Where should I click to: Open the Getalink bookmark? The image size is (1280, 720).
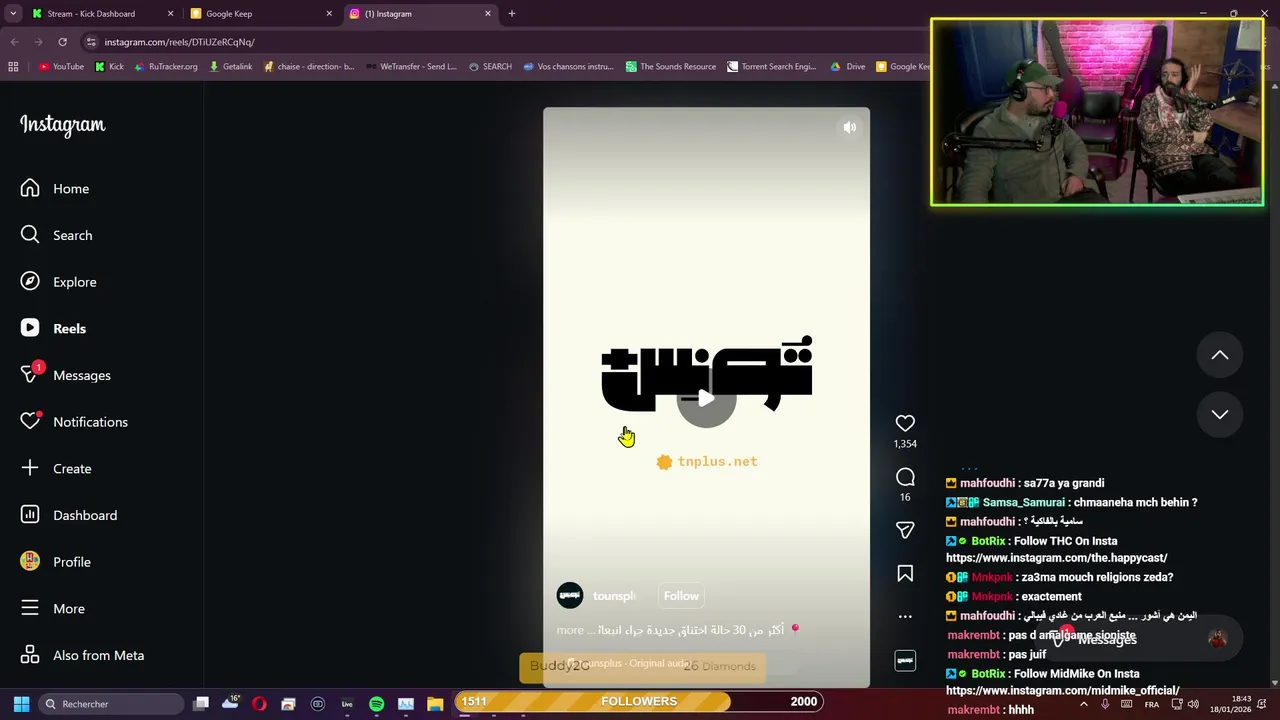[x=230, y=67]
